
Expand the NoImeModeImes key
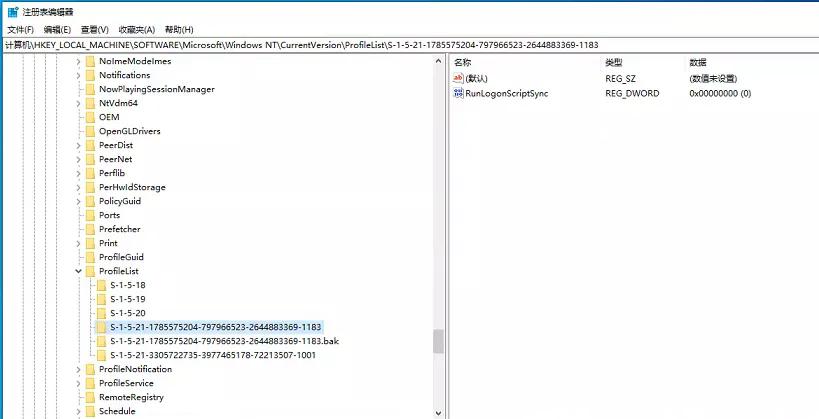click(78, 62)
